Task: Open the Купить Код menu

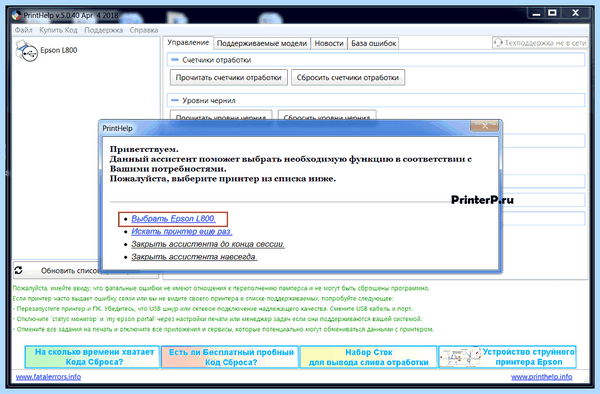Action: pos(58,30)
